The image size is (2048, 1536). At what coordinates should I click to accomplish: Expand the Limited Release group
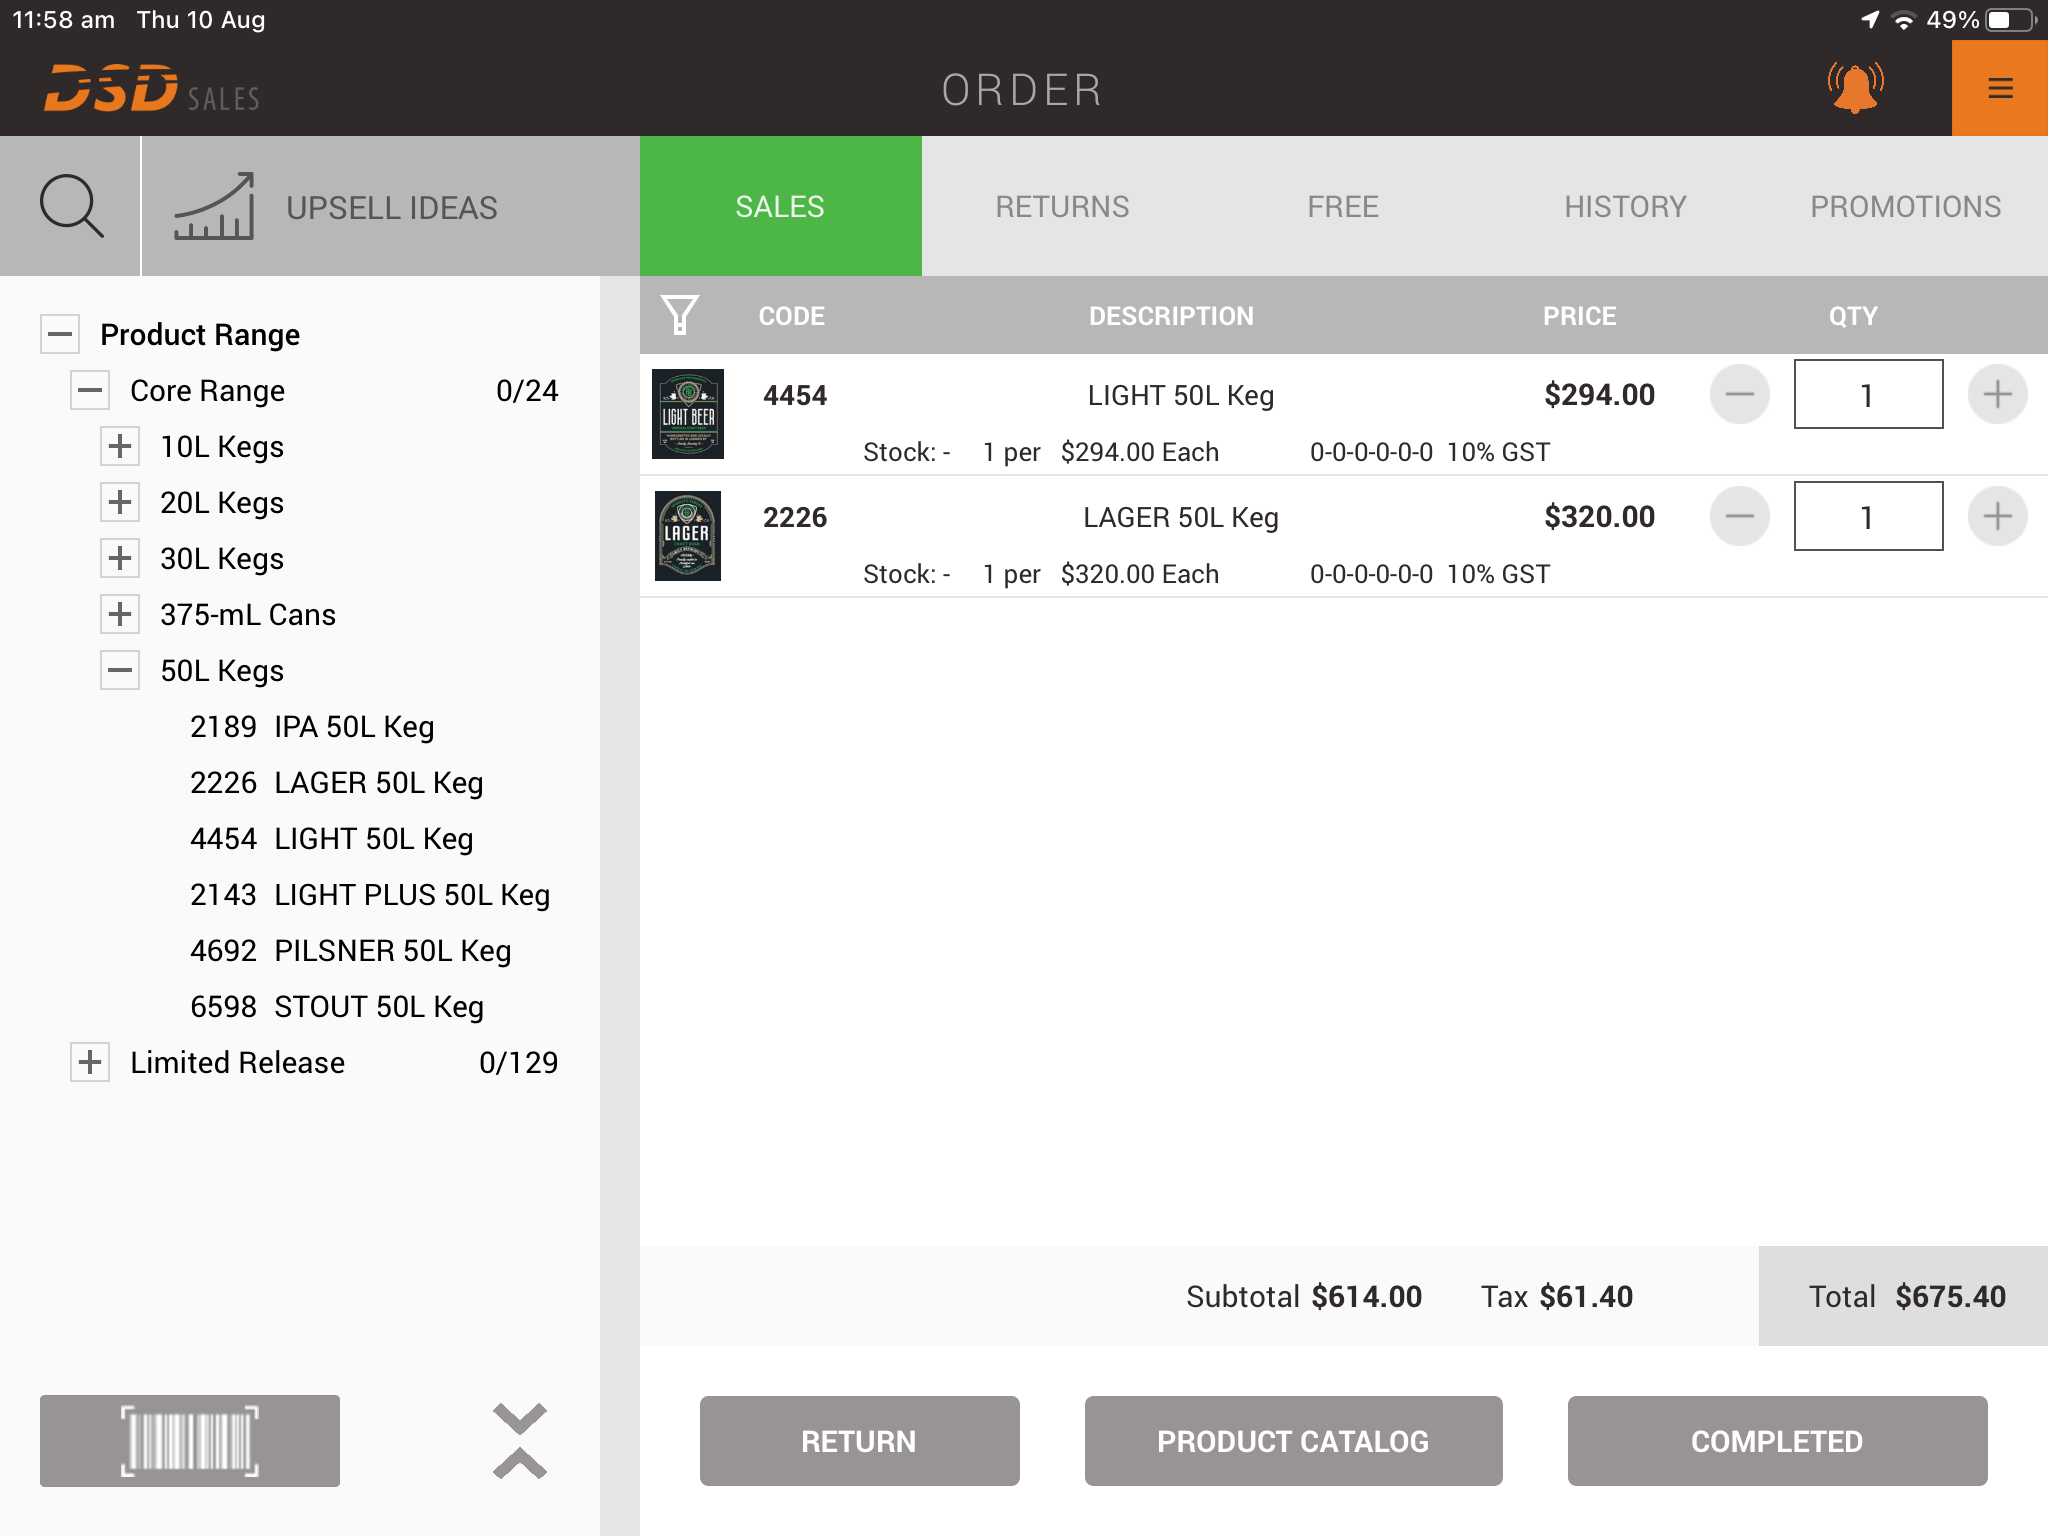pos(90,1062)
